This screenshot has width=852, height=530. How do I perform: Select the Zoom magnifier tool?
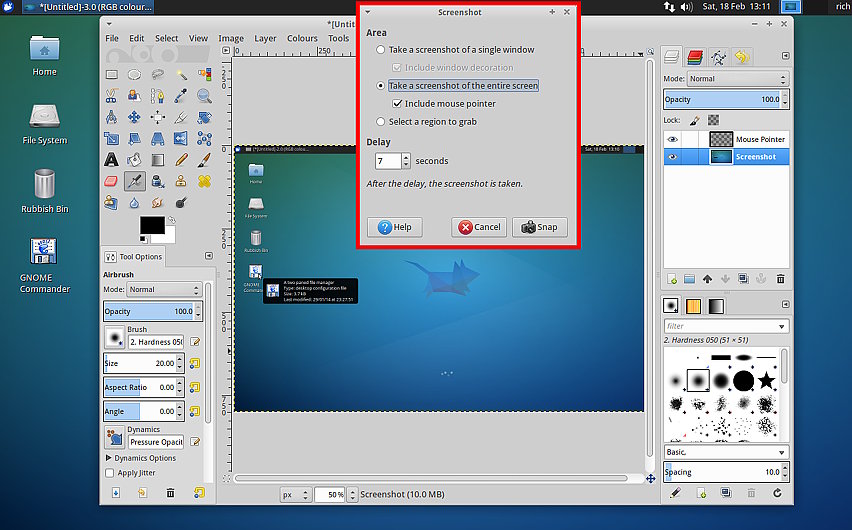pyautogui.click(x=204, y=96)
